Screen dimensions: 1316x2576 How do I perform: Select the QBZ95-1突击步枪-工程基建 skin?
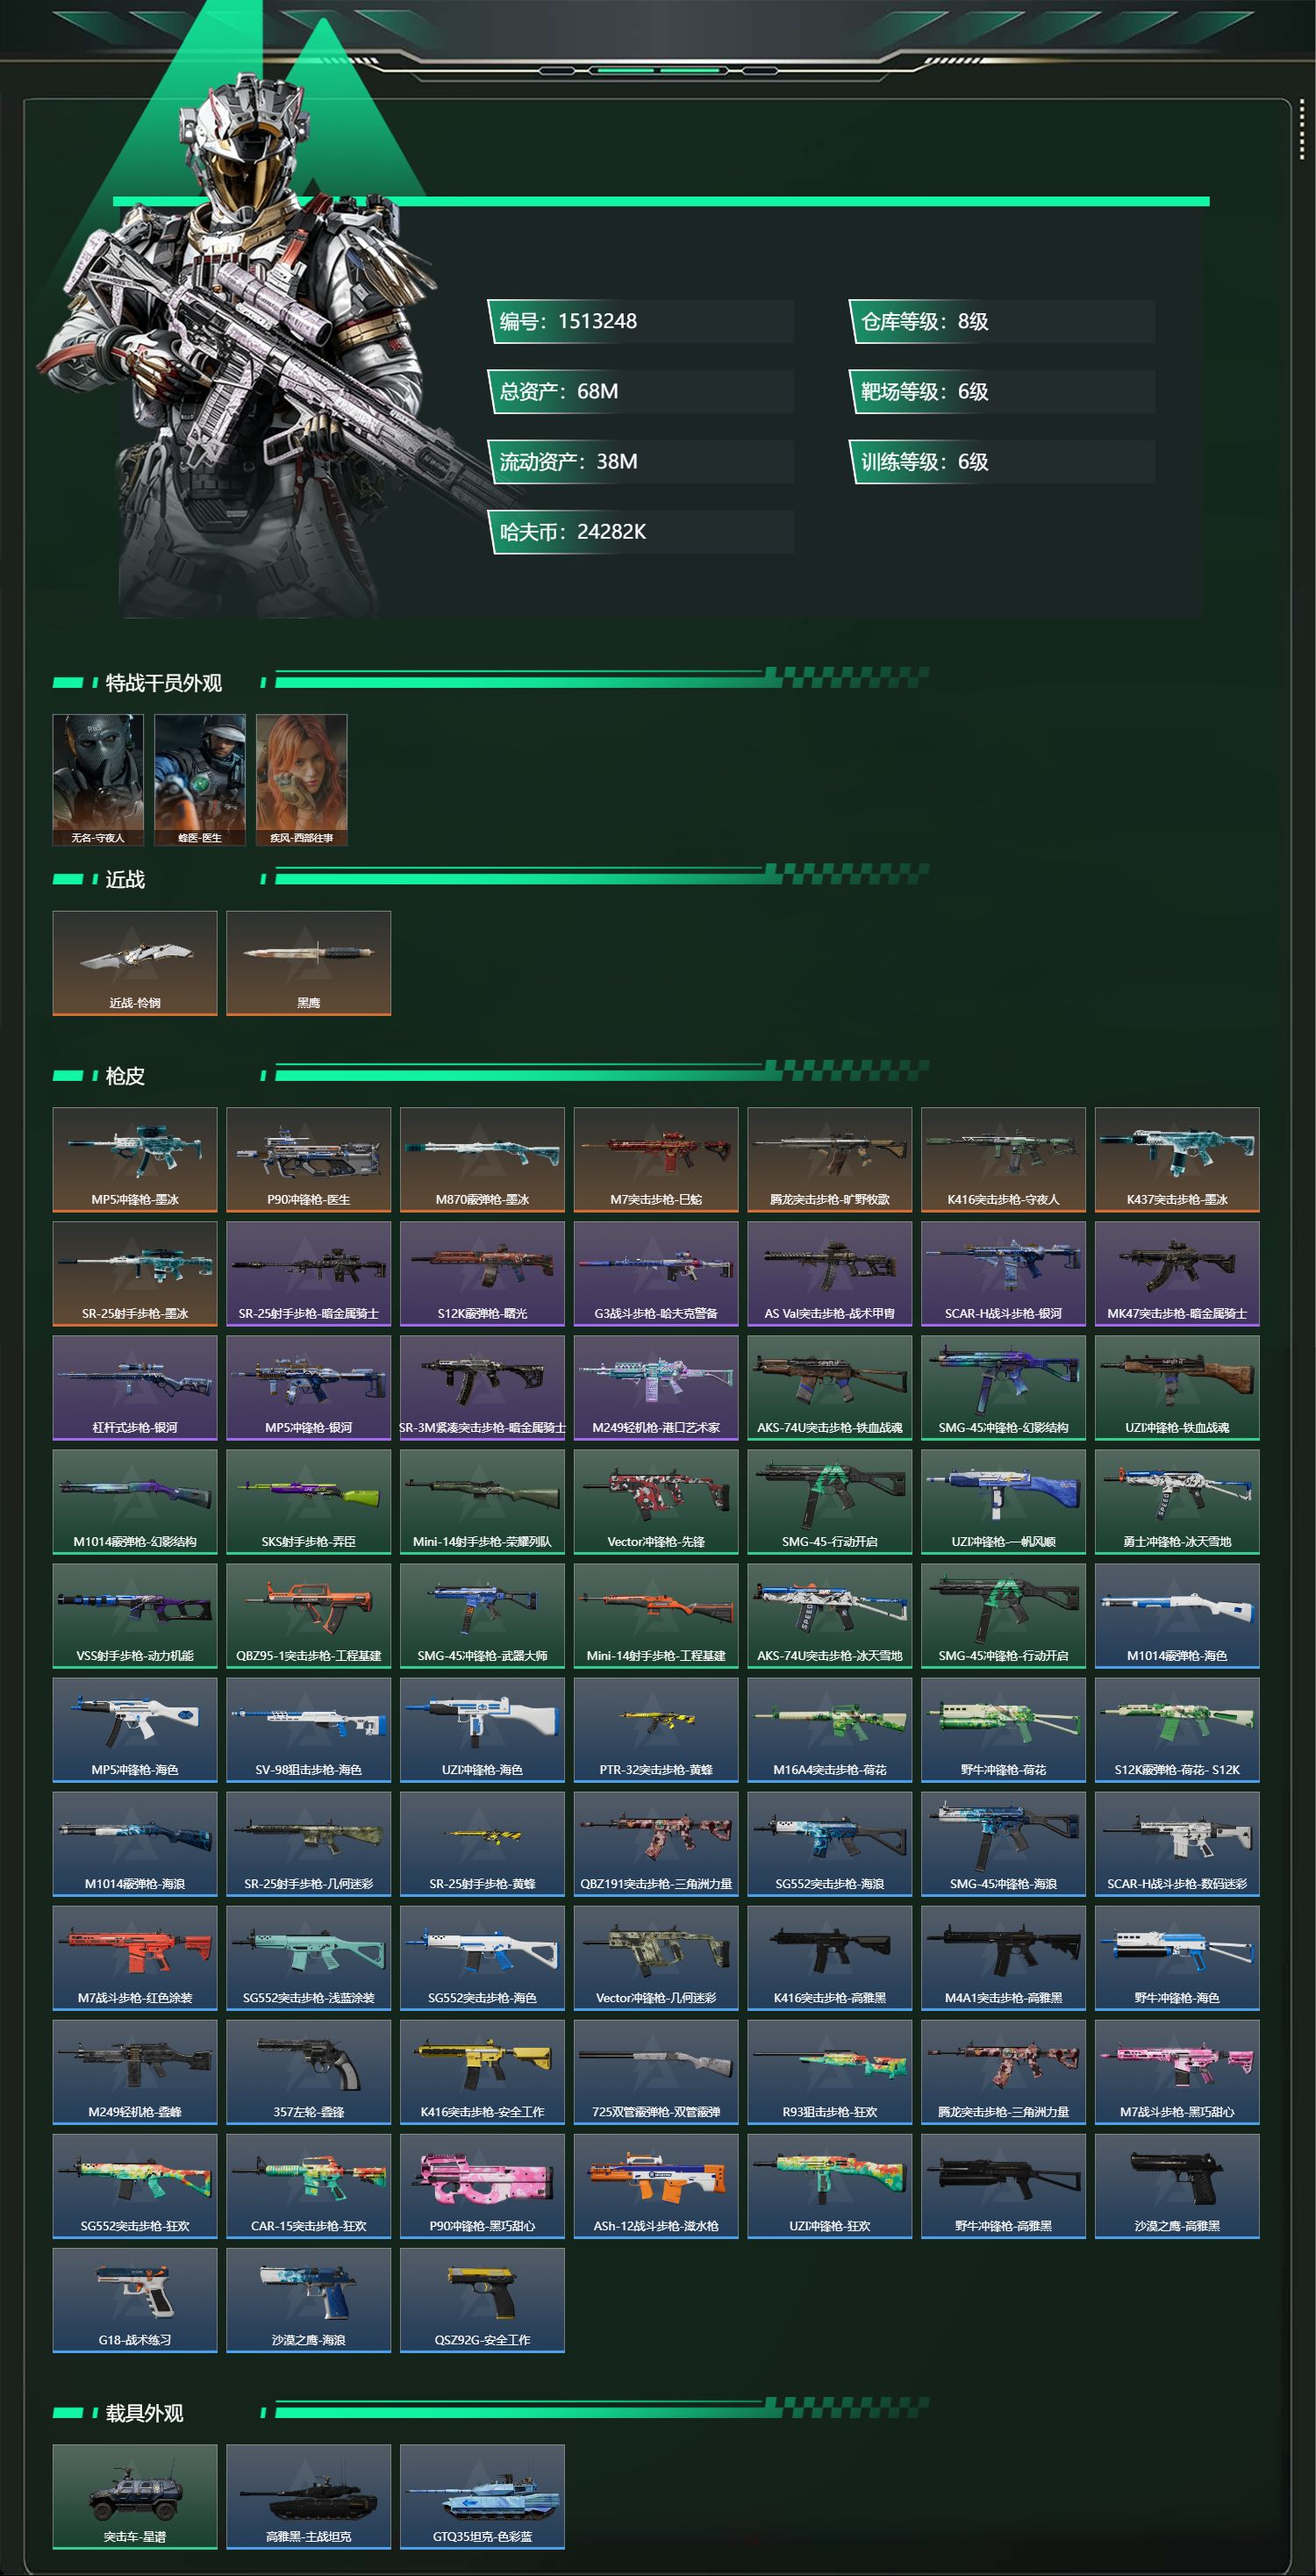click(309, 1615)
